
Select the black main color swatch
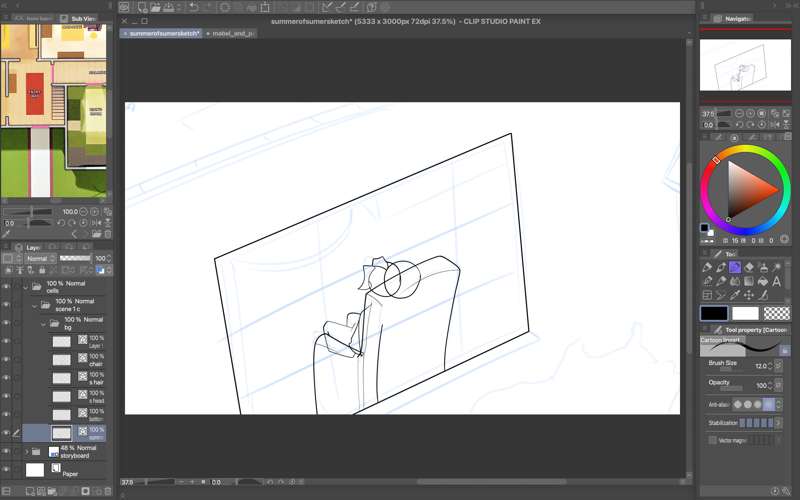tap(714, 313)
